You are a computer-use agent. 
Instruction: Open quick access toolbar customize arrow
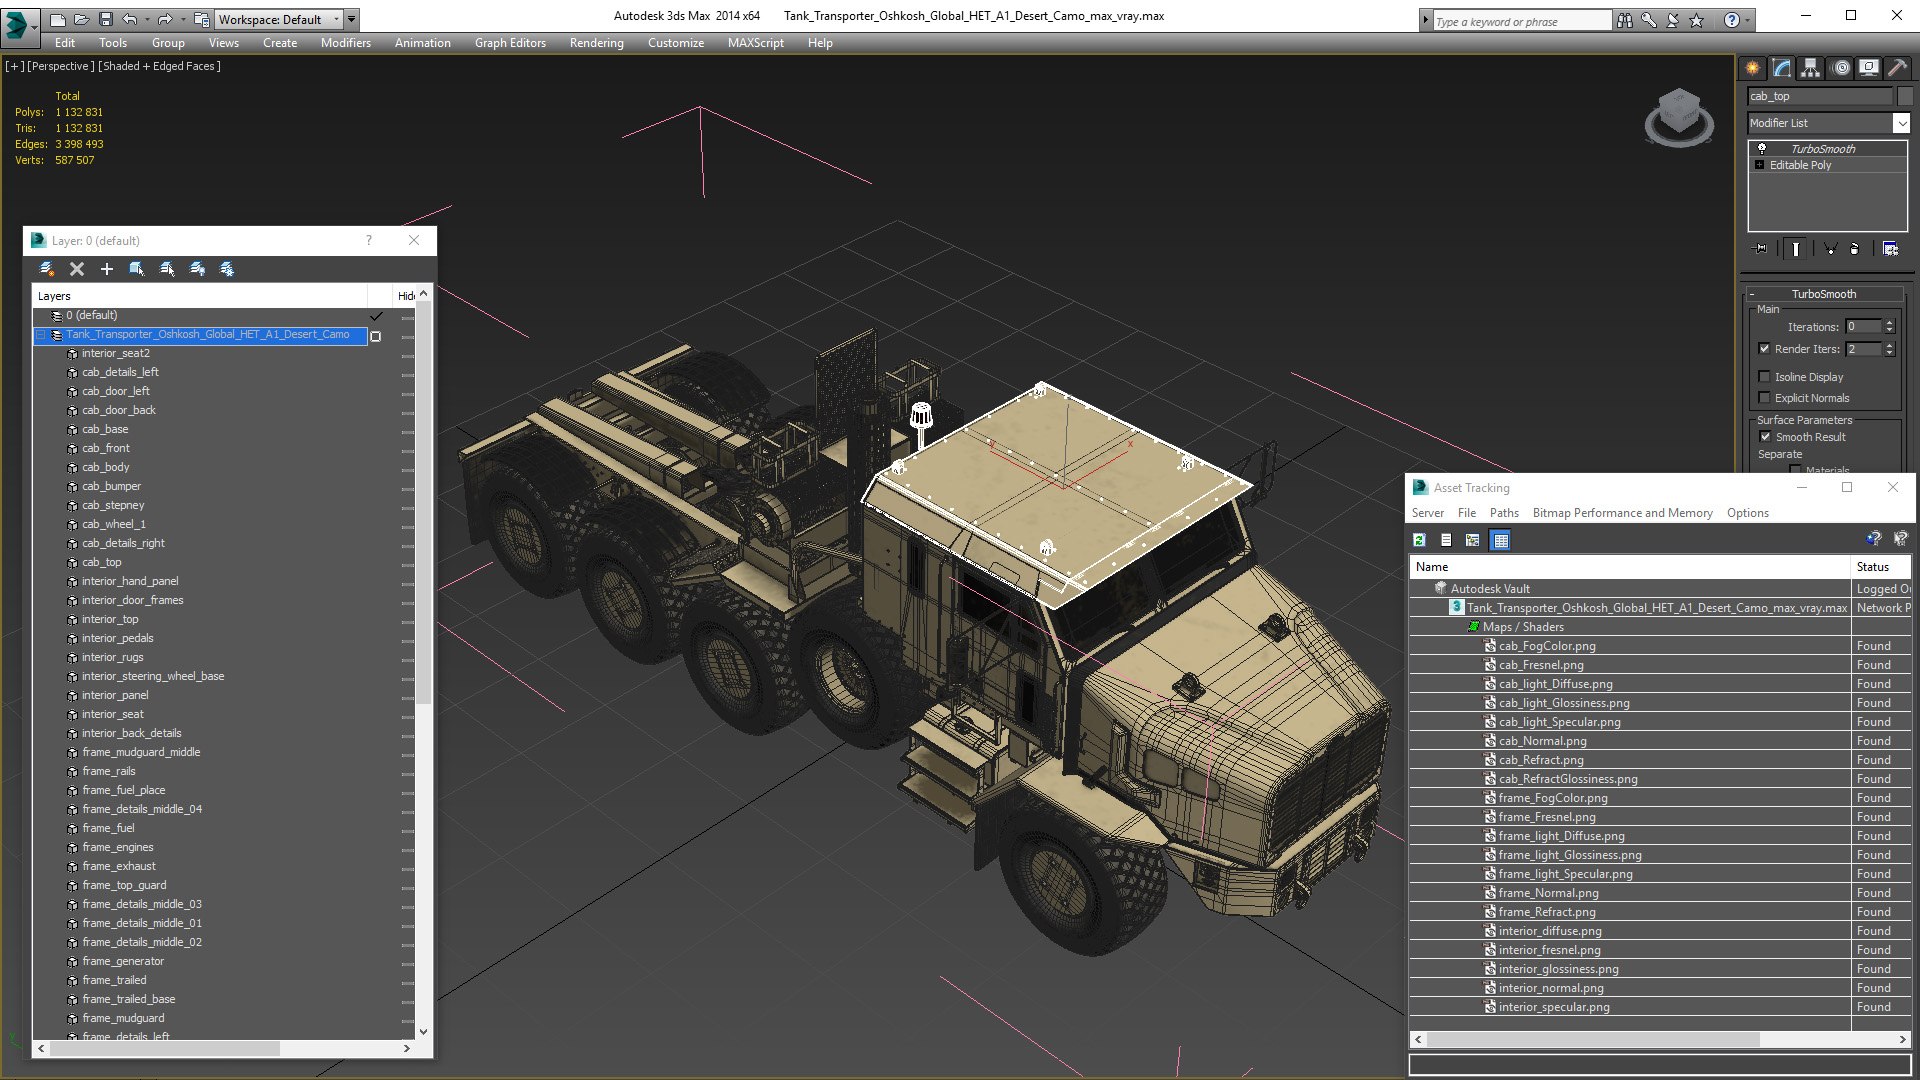[352, 19]
